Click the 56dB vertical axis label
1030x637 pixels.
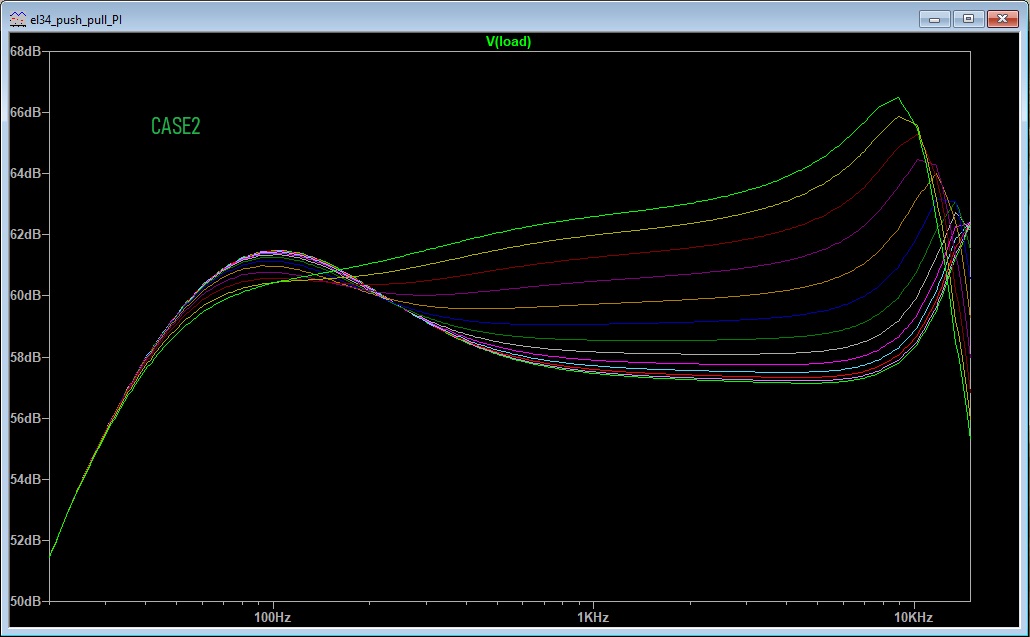click(26, 418)
